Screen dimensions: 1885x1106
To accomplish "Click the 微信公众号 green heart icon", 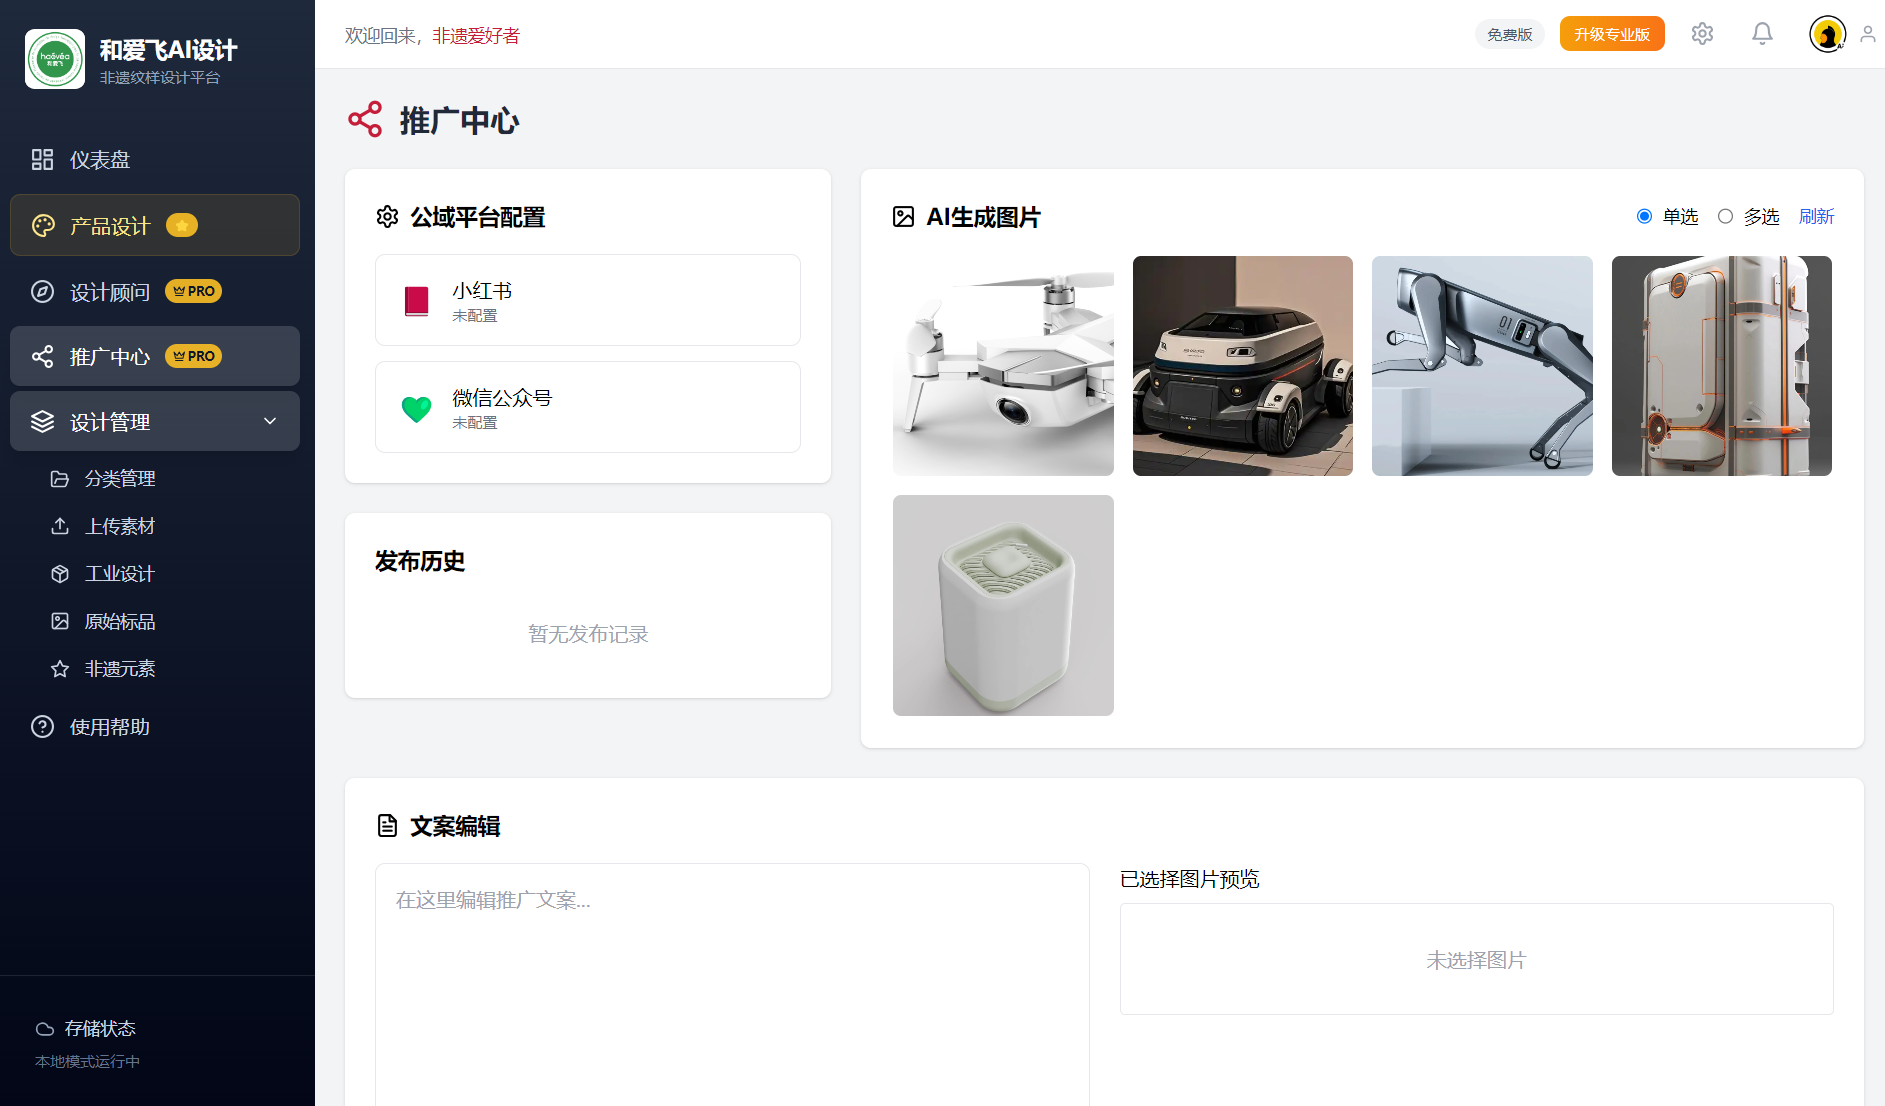I will pyautogui.click(x=417, y=408).
